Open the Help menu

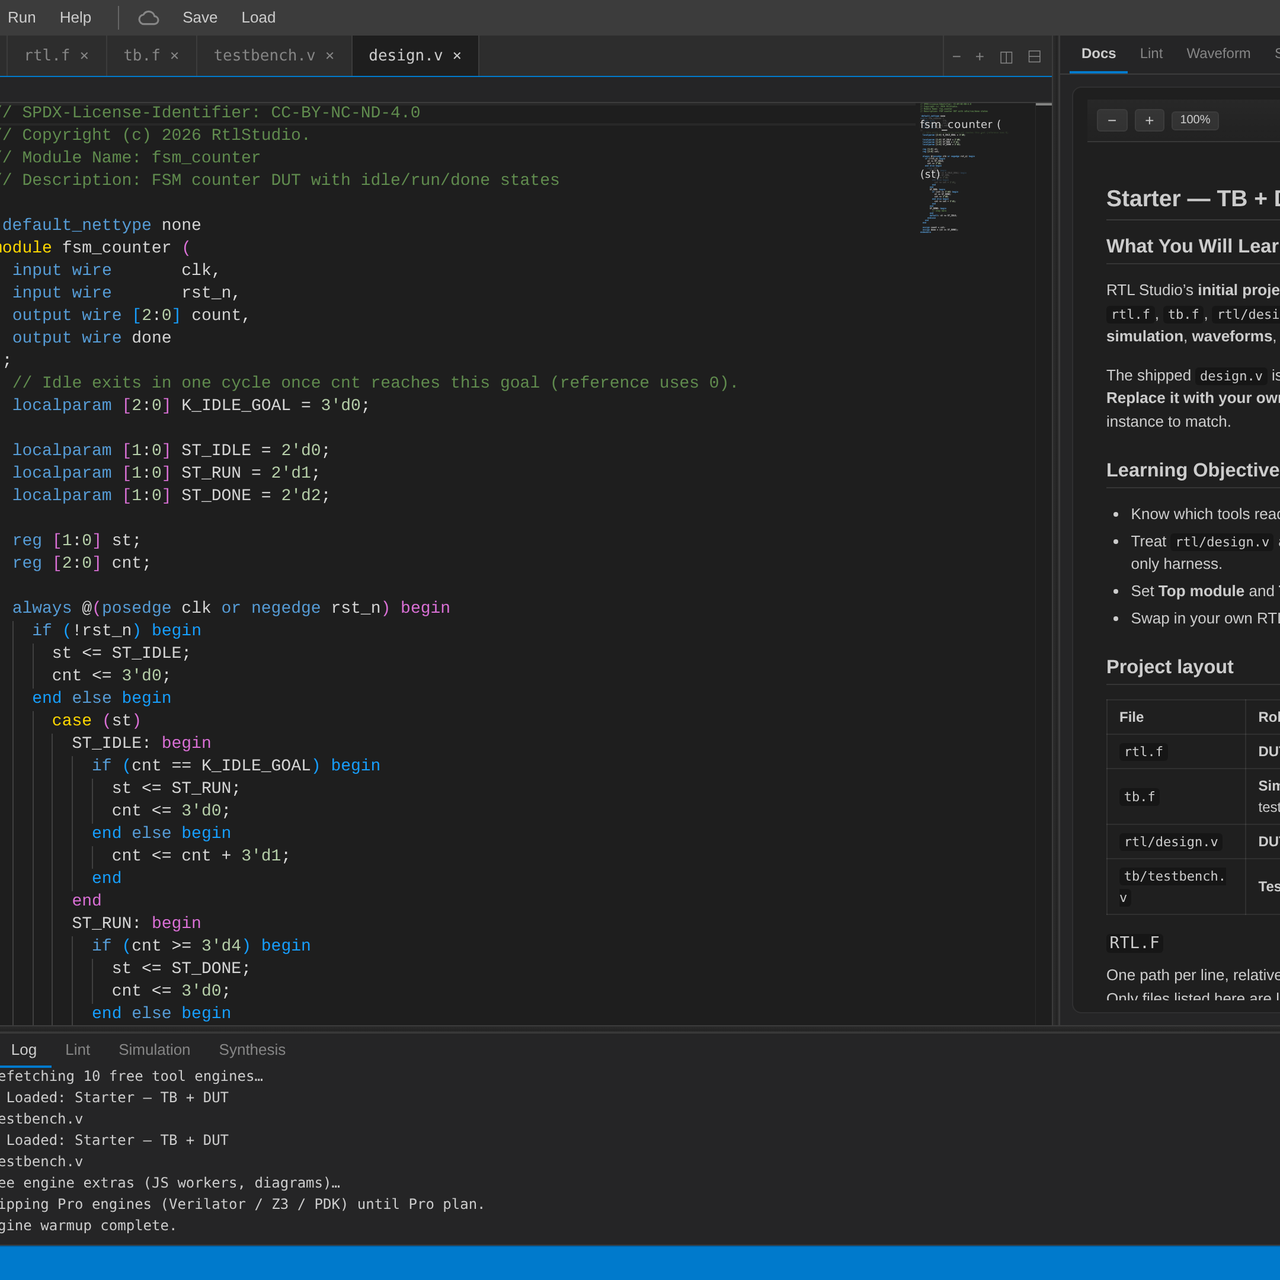click(75, 18)
